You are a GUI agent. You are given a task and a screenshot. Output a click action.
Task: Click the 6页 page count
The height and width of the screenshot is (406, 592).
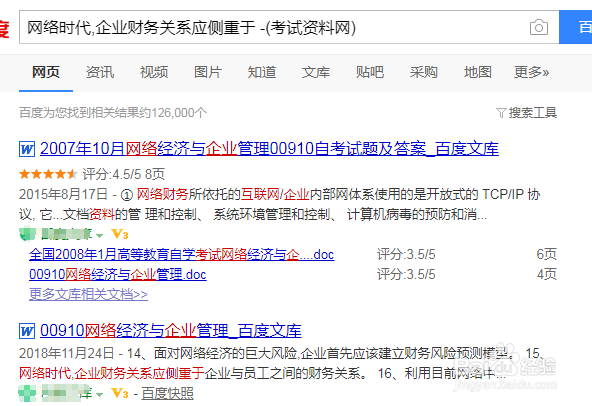(x=547, y=254)
